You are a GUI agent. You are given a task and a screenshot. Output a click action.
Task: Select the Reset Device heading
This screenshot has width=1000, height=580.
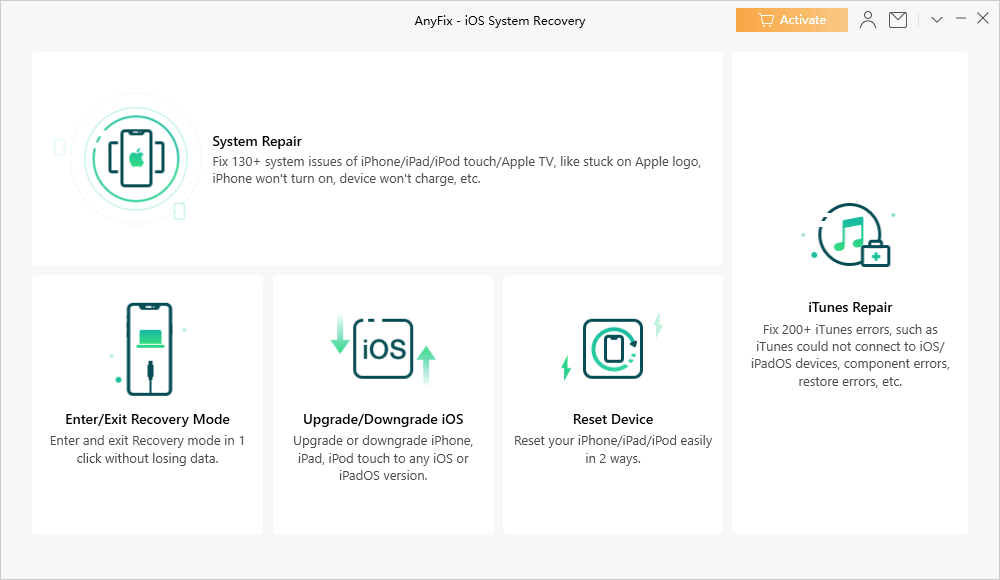tap(613, 420)
